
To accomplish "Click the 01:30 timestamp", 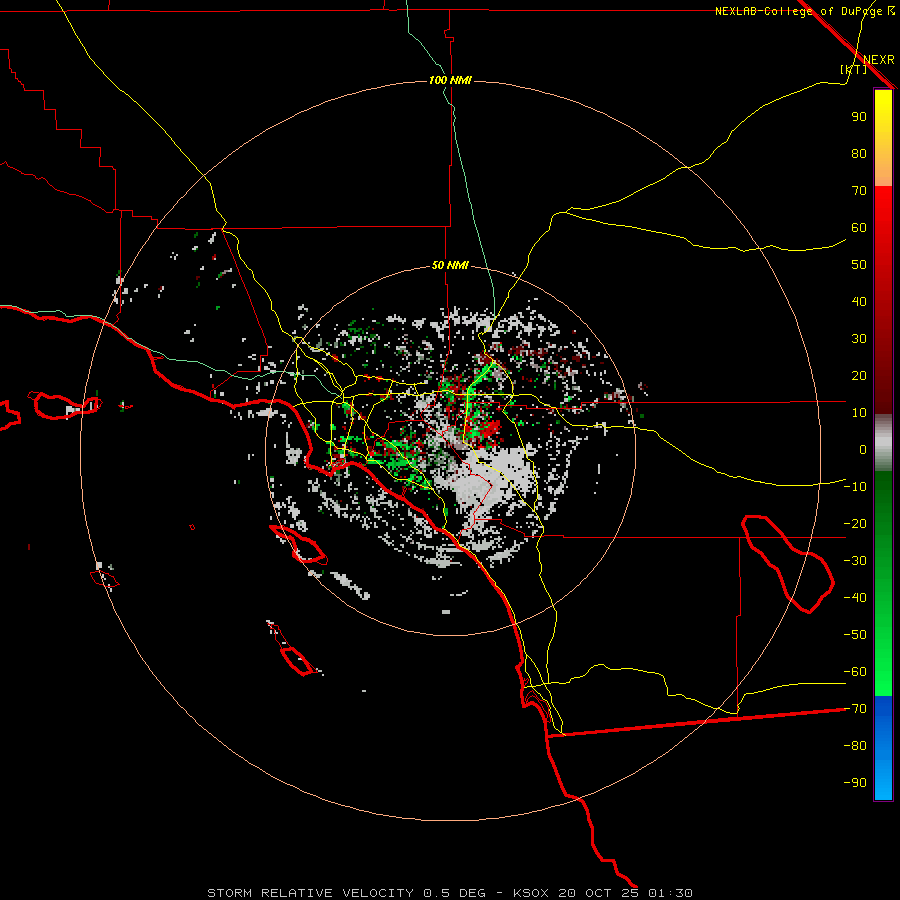I will point(670,893).
